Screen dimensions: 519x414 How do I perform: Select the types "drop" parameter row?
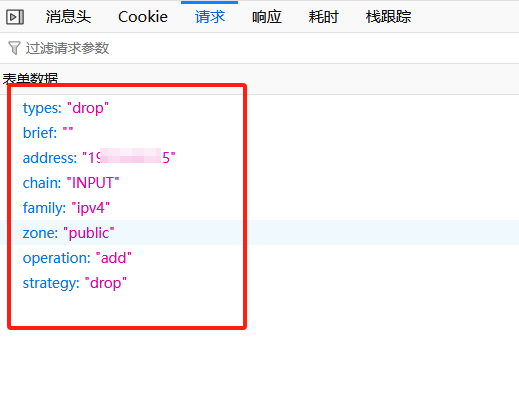coord(259,108)
